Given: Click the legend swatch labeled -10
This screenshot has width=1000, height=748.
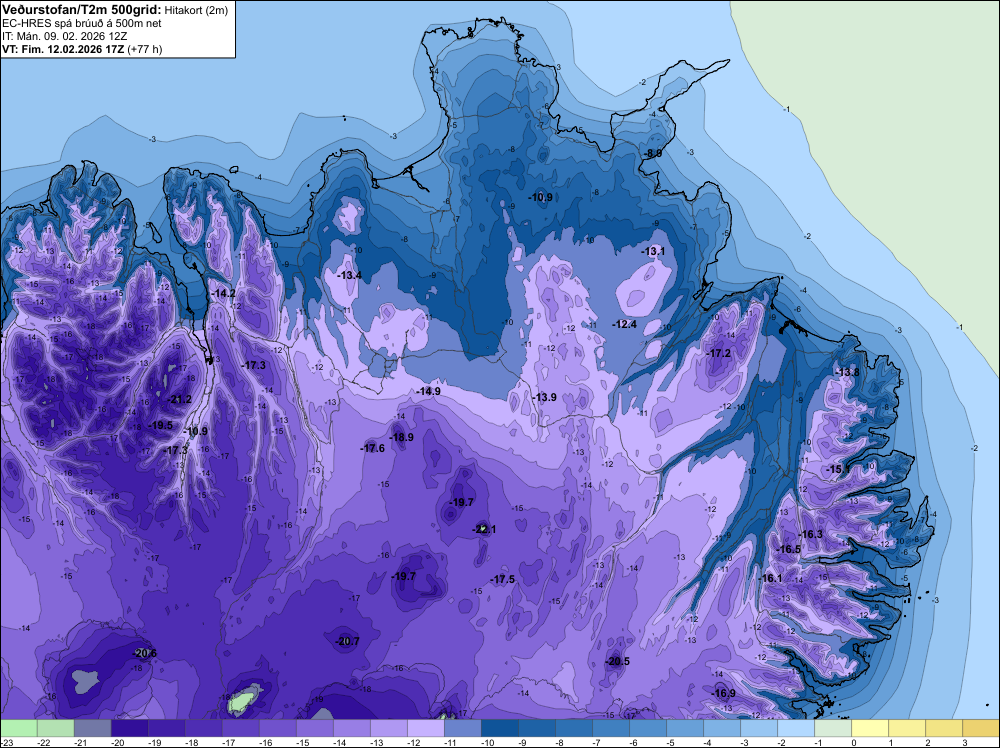Looking at the screenshot, I should [x=499, y=728].
